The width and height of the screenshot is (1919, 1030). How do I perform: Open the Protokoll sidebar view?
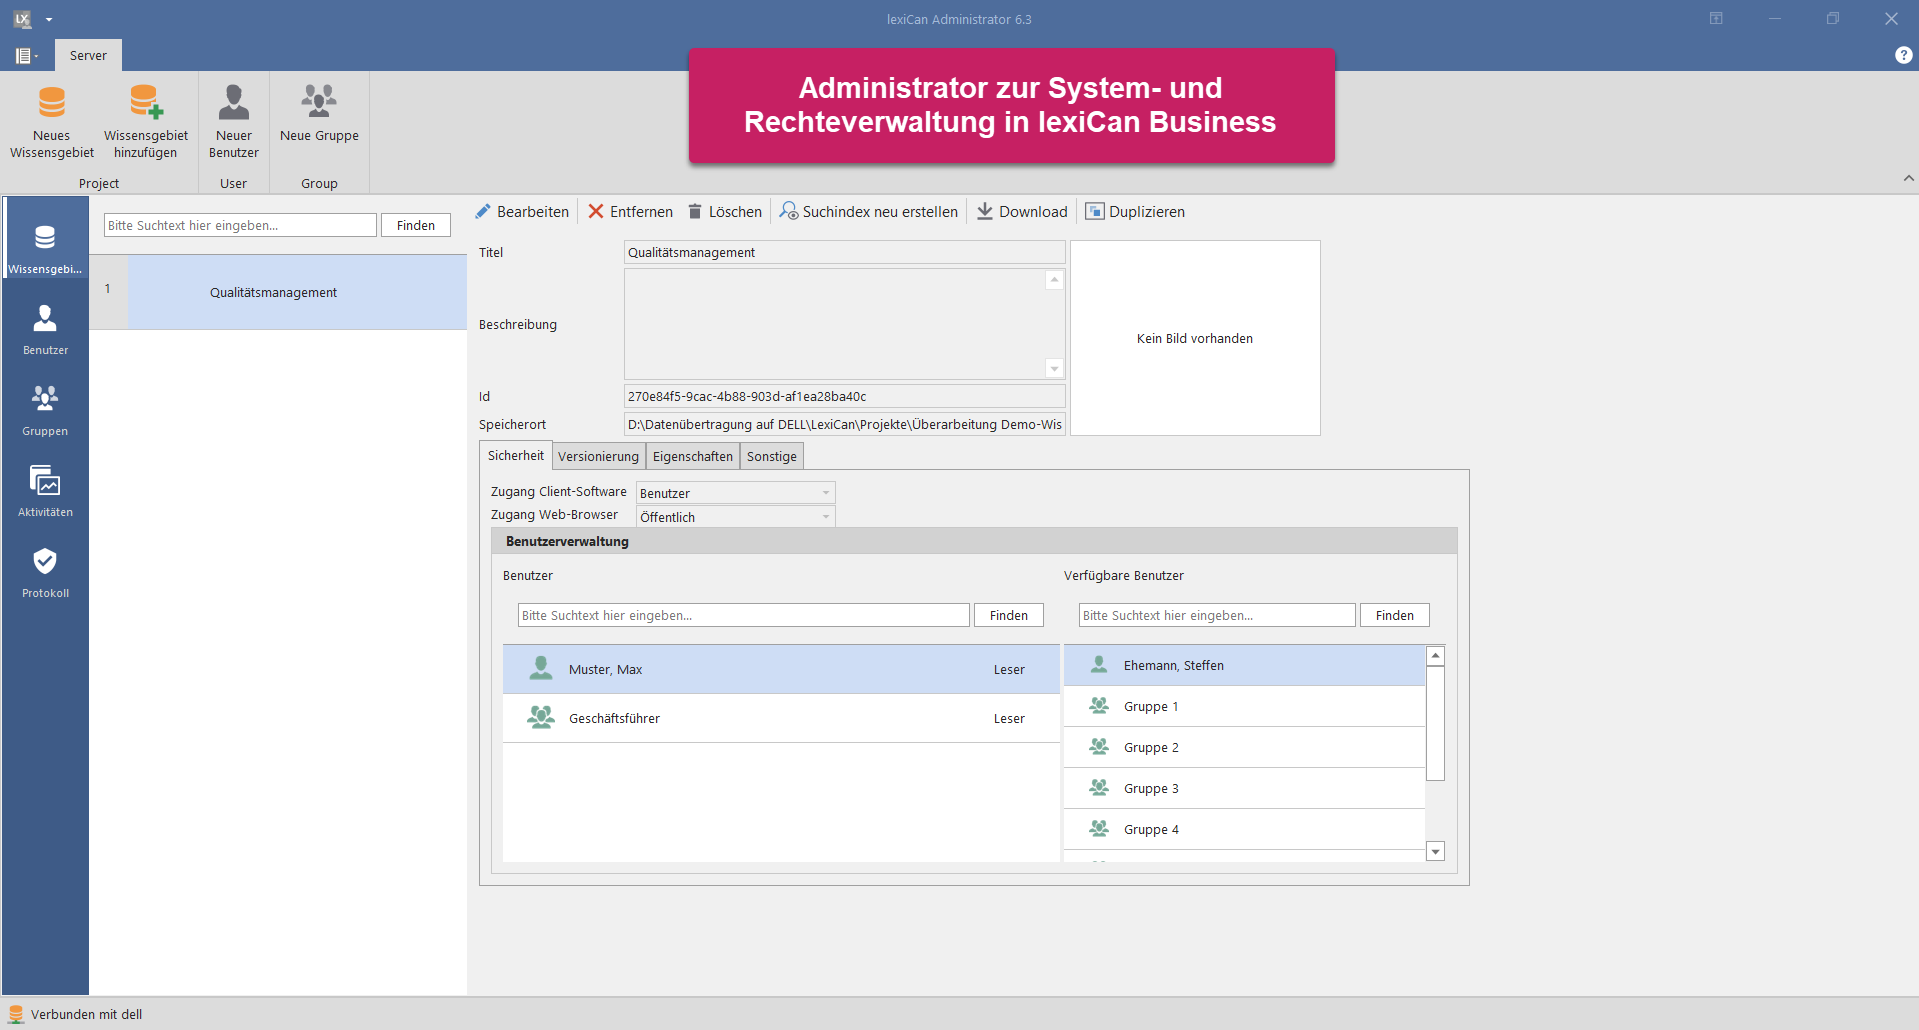point(45,572)
